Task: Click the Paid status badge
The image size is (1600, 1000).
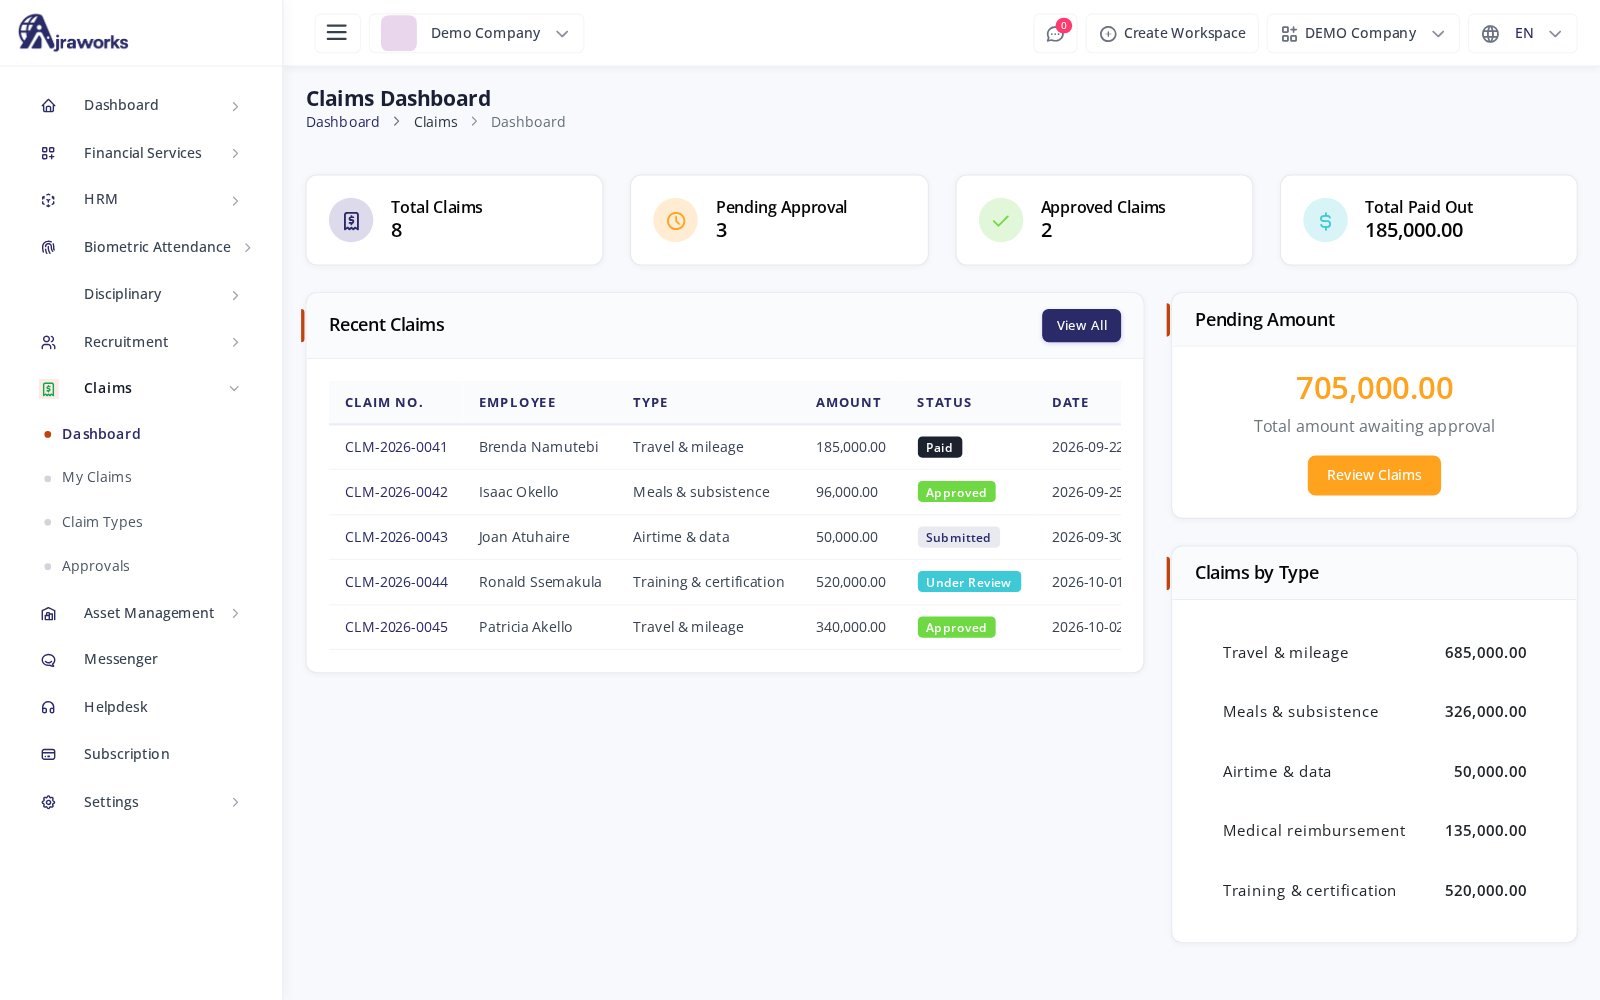Action: tap(940, 447)
